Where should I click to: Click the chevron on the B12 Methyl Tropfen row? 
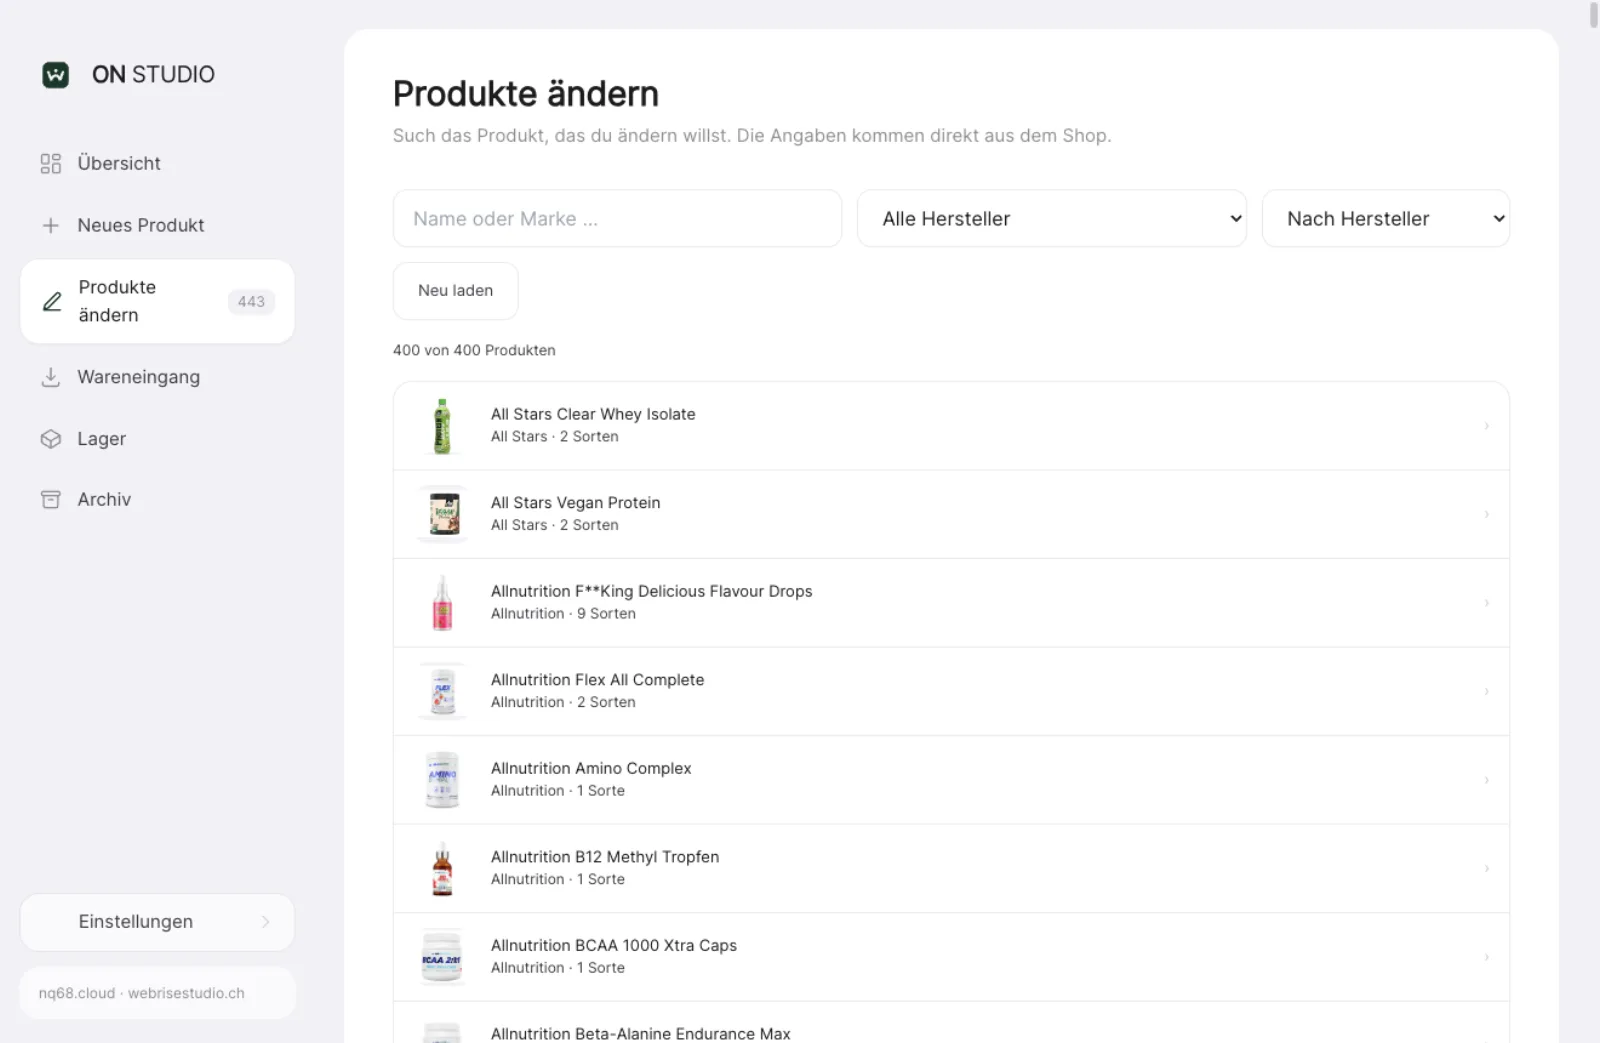pyautogui.click(x=1486, y=869)
